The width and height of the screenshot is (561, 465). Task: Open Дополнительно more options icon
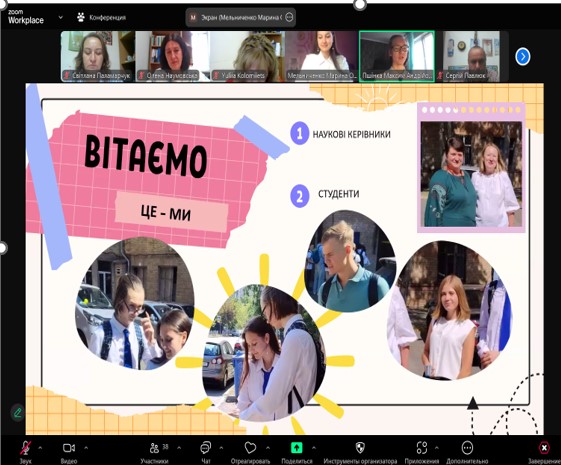pyautogui.click(x=467, y=448)
